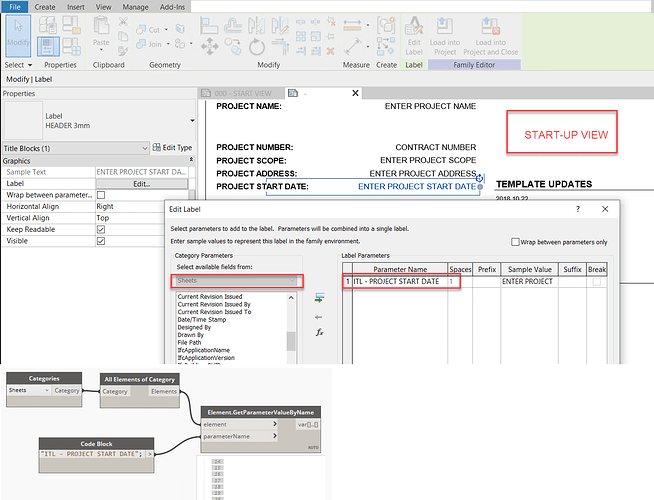
Task: Toggle the Break checkbox in row 1
Action: 597,282
